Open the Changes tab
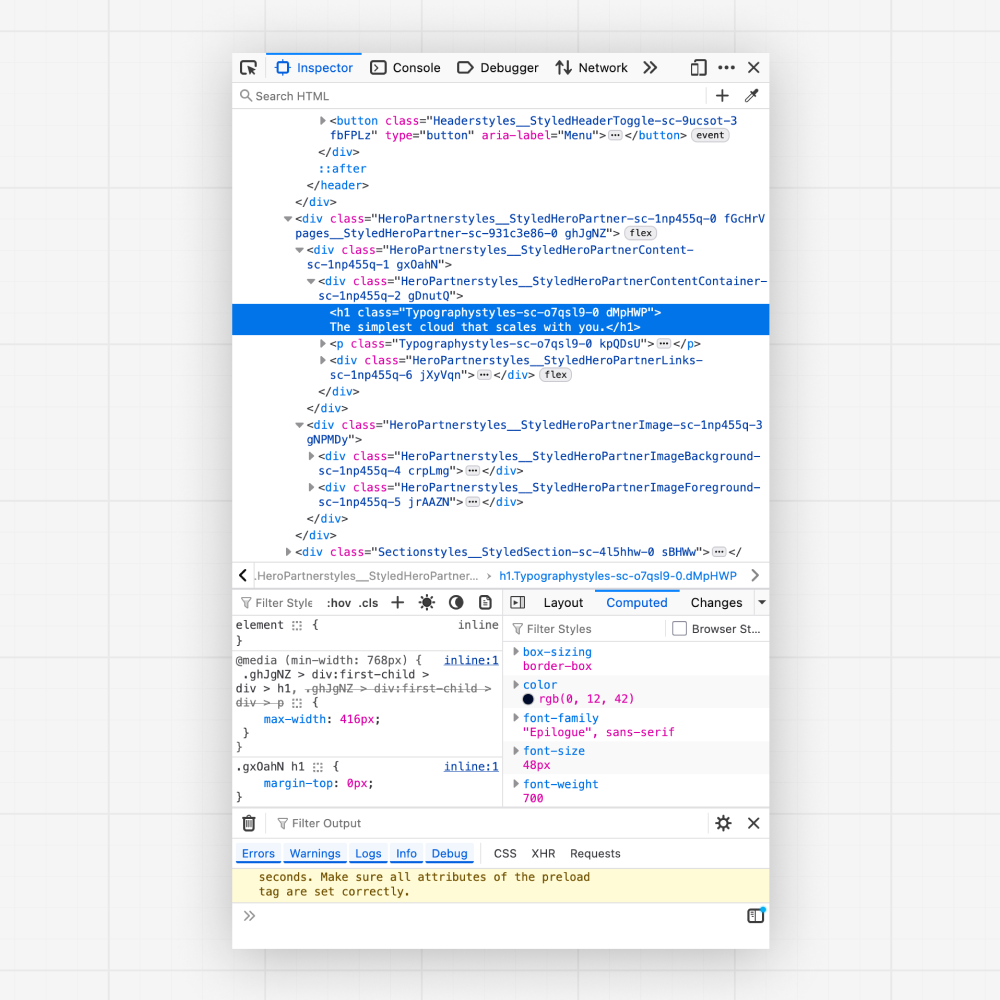The height and width of the screenshot is (1000, 1000). 716,603
